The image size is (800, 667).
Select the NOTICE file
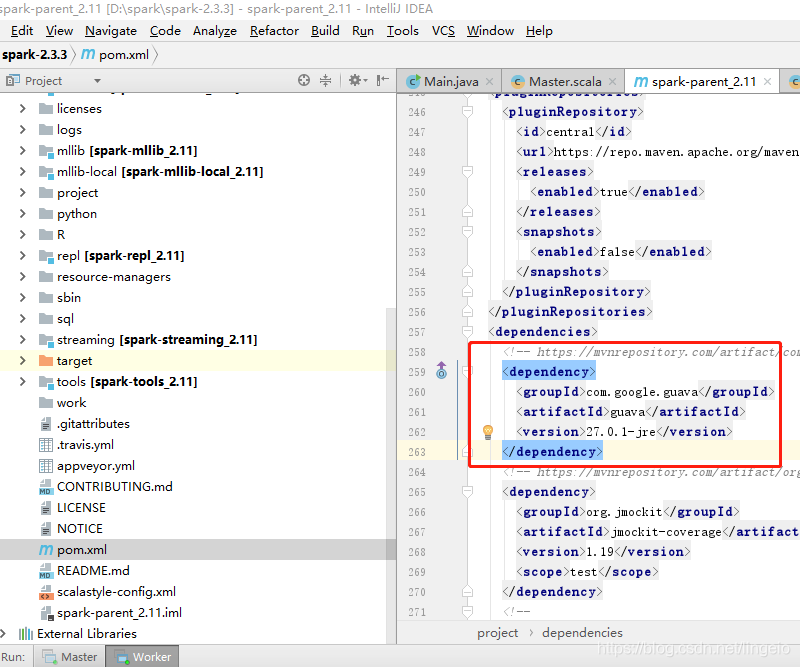coord(80,529)
